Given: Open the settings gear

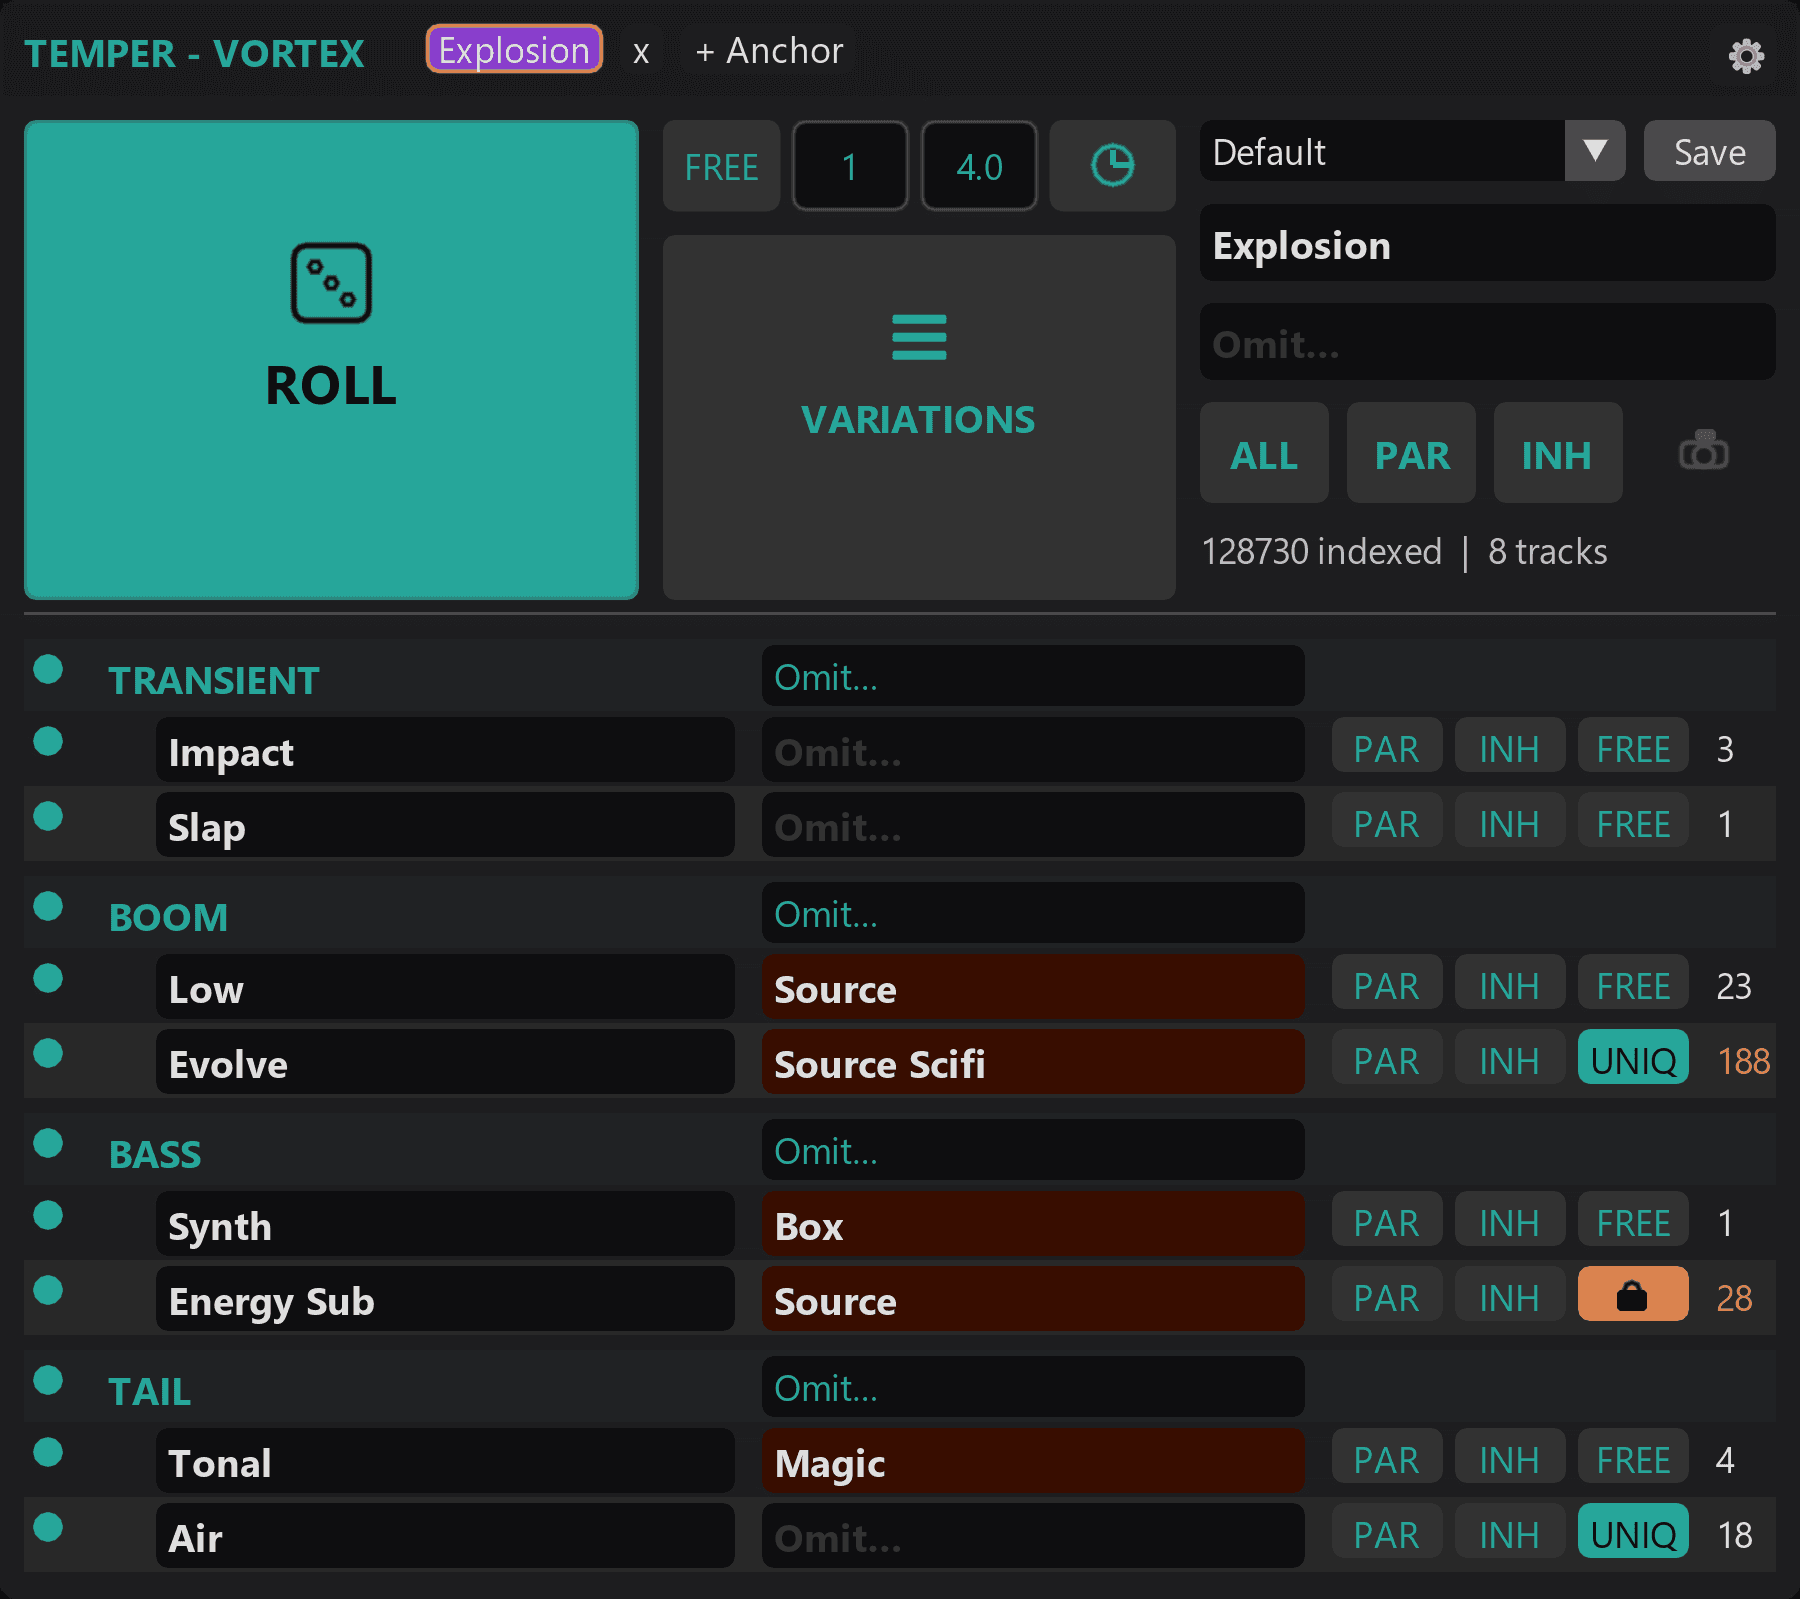Looking at the screenshot, I should [x=1746, y=55].
